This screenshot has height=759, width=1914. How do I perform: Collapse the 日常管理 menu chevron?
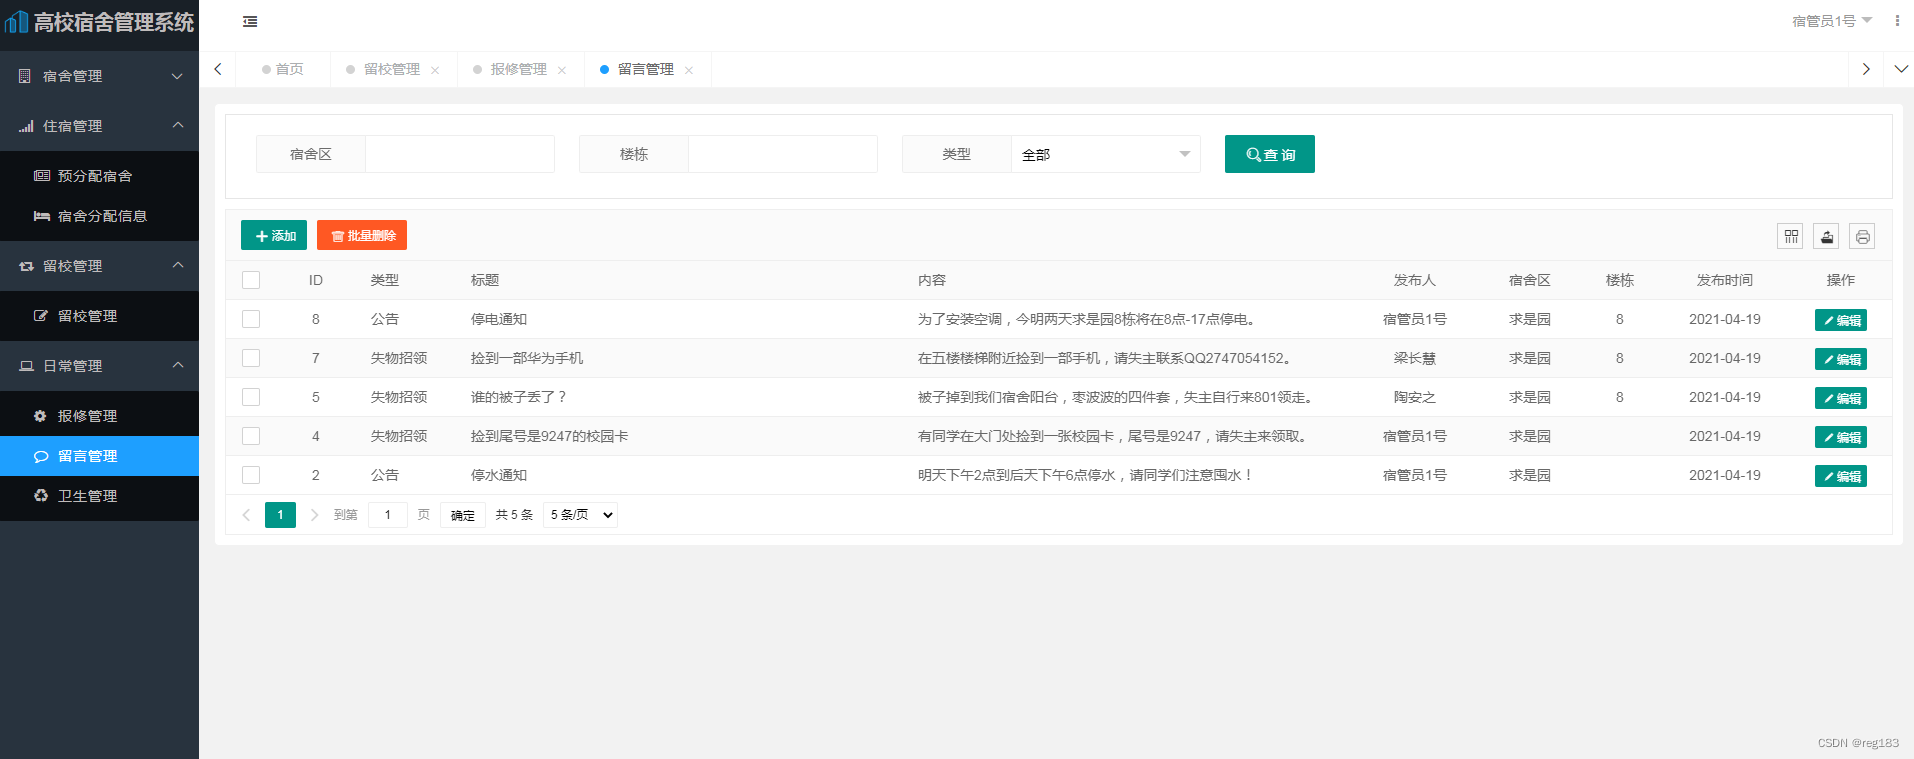click(x=178, y=365)
